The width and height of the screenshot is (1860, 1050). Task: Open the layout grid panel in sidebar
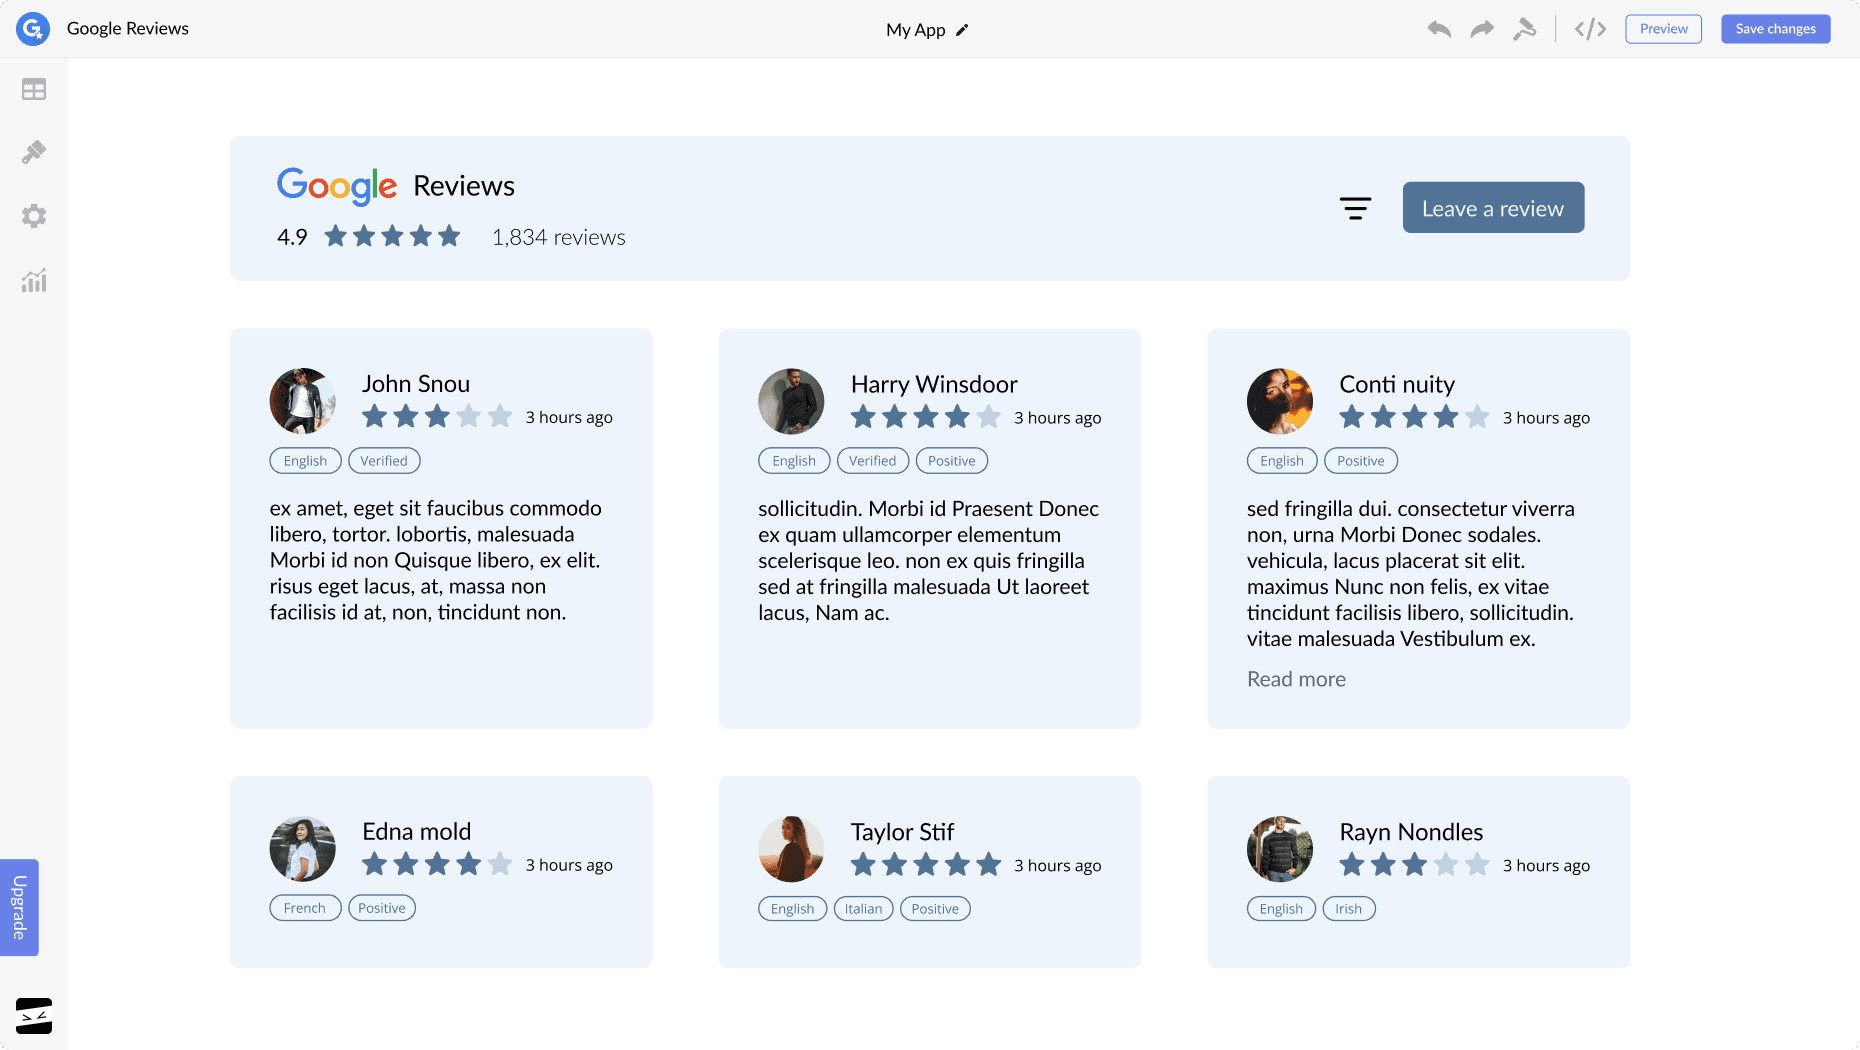point(34,90)
